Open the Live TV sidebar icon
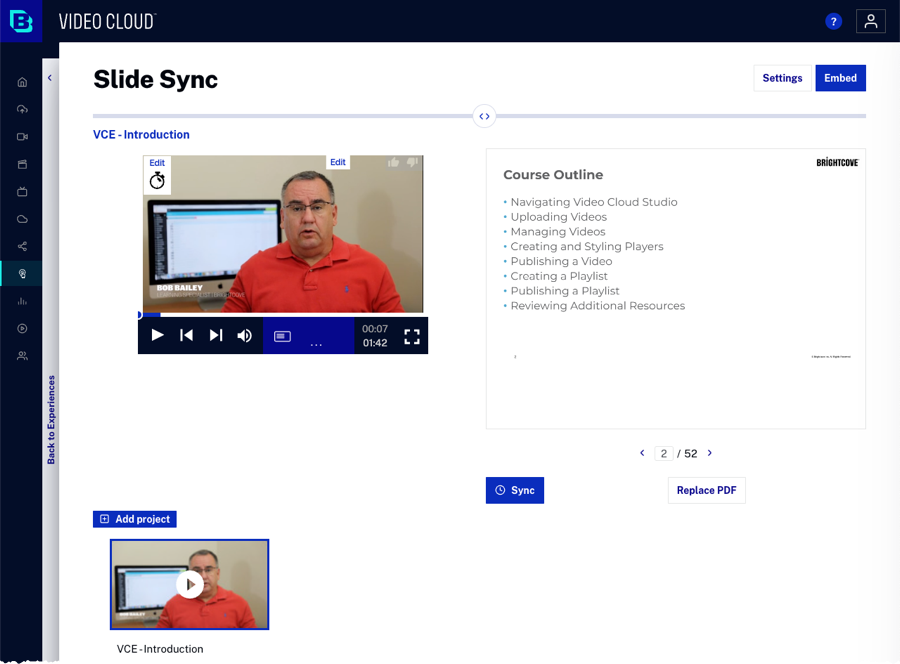This screenshot has width=900, height=664. 22,191
